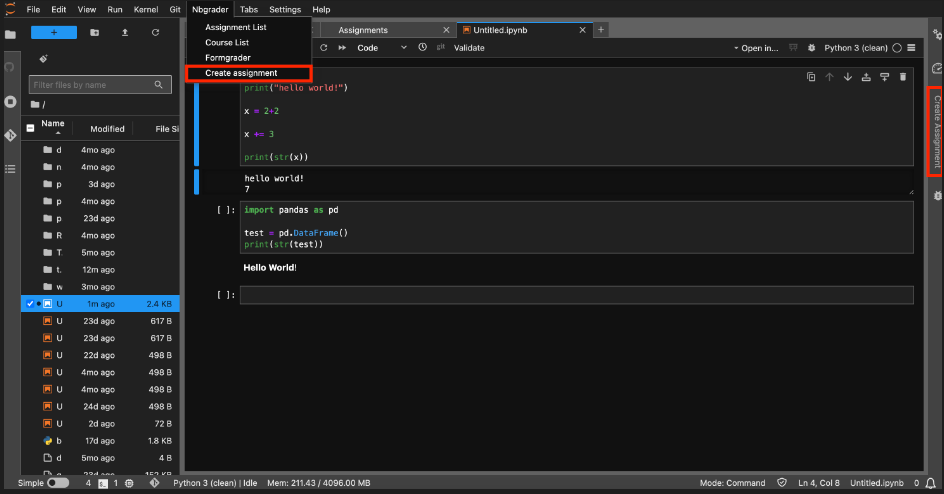The image size is (944, 494).
Task: Restart the kernel via toolbar icon
Action: [323, 48]
